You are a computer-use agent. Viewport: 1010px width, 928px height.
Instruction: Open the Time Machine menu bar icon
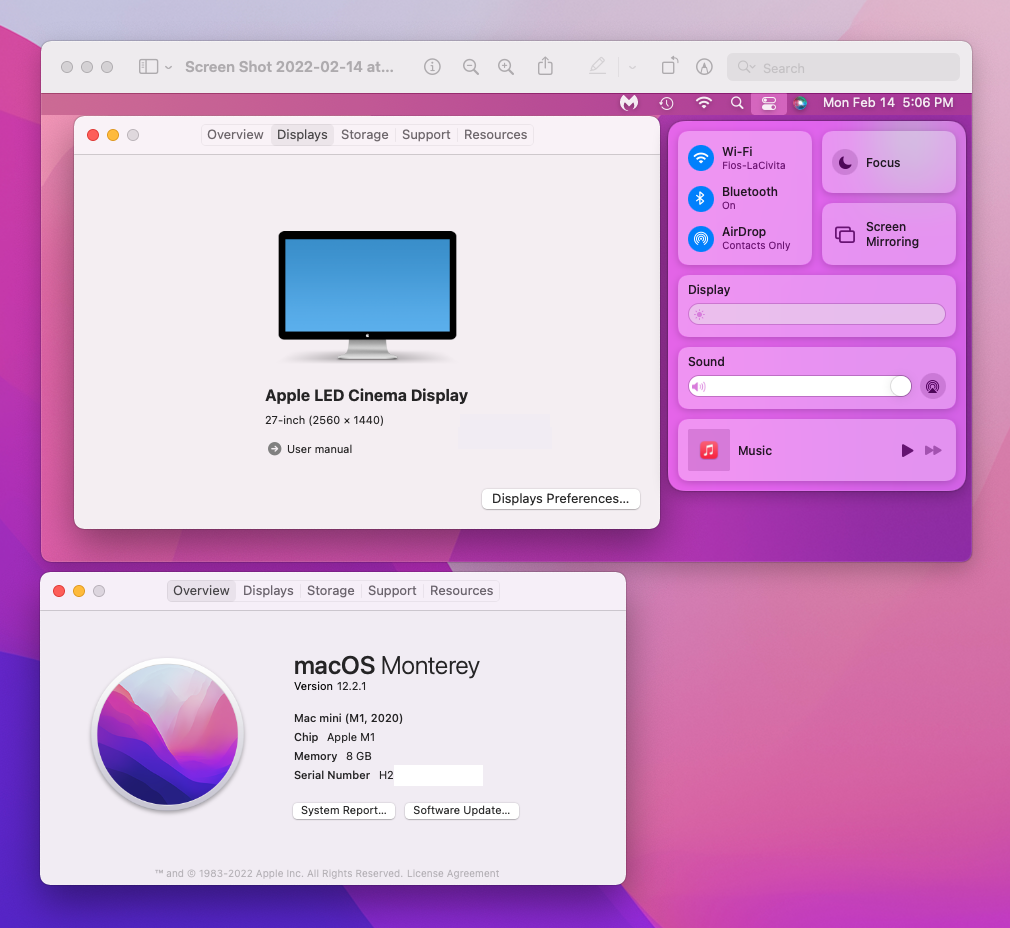[x=666, y=103]
